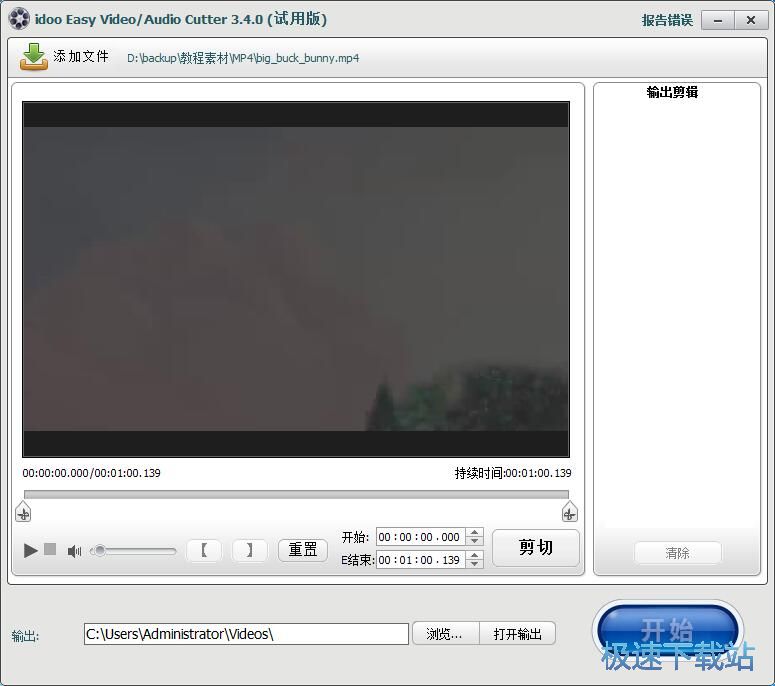This screenshot has width=775, height=686.
Task: Click the file path big_buck_bunny.mp4 text
Action: [243, 58]
